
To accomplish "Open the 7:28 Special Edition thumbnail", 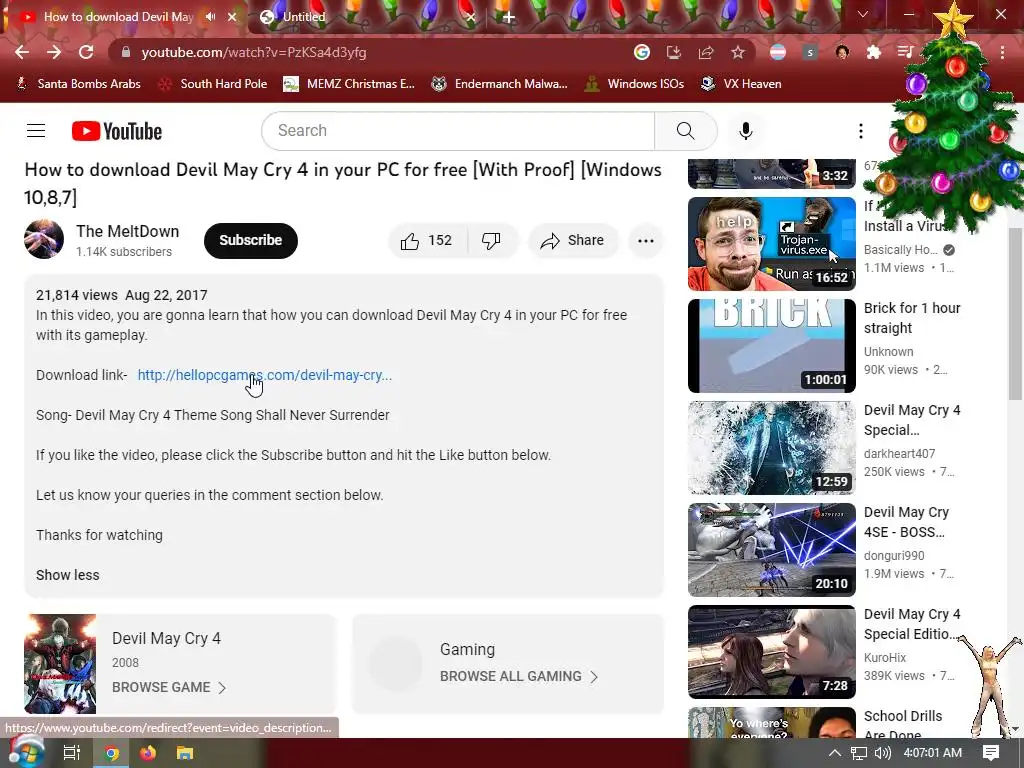I will (x=771, y=651).
